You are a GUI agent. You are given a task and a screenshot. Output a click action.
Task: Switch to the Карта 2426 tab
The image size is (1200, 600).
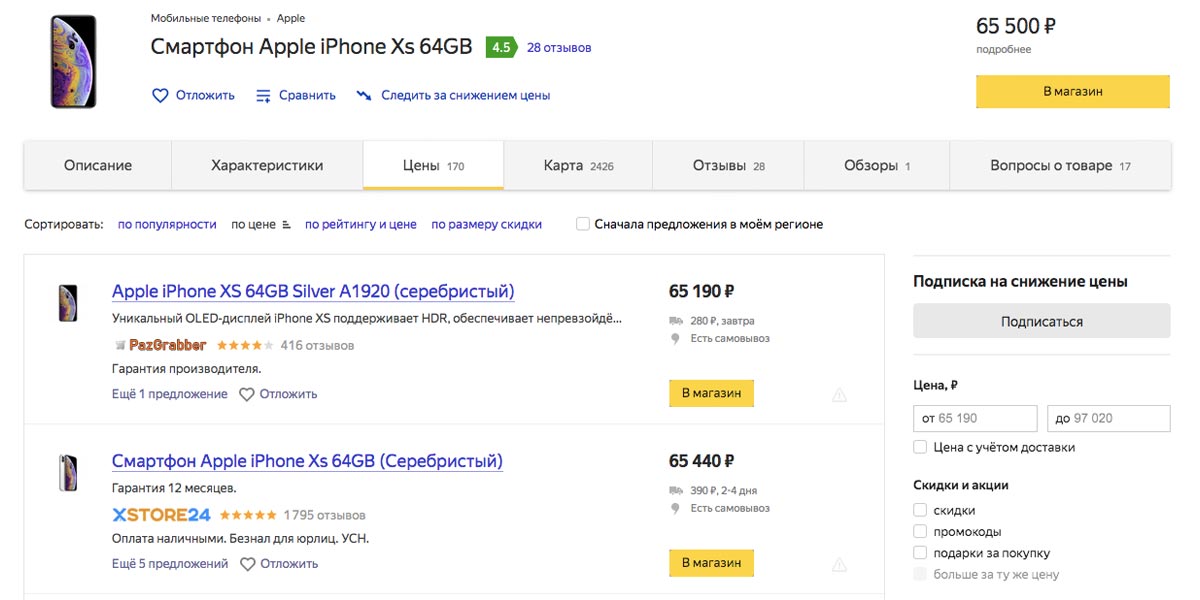click(578, 165)
